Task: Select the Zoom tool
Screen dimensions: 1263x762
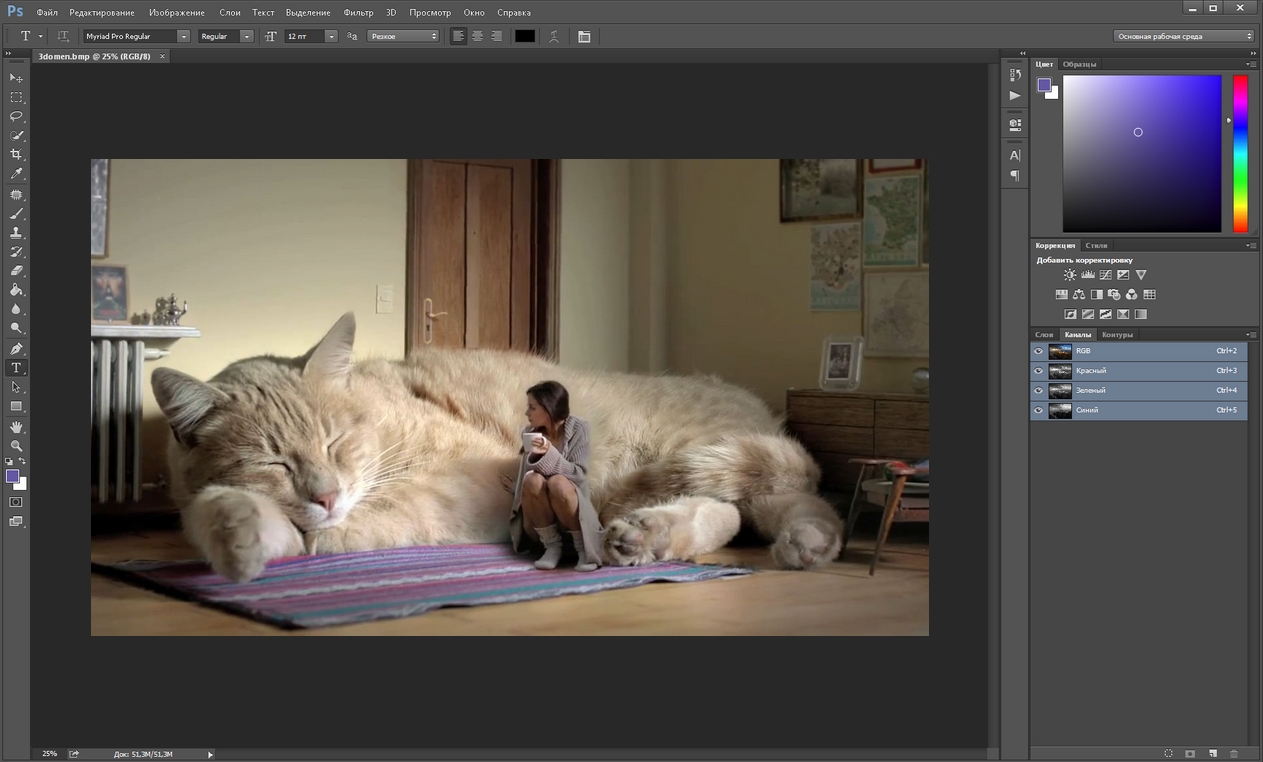Action: tap(16, 446)
